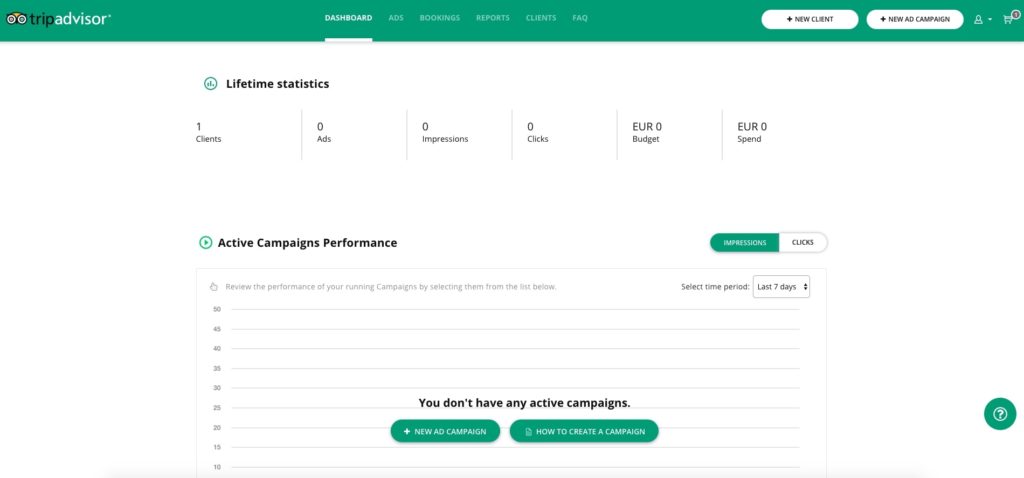1024x478 pixels.
Task: Open the Ads tab
Action: pos(396,18)
